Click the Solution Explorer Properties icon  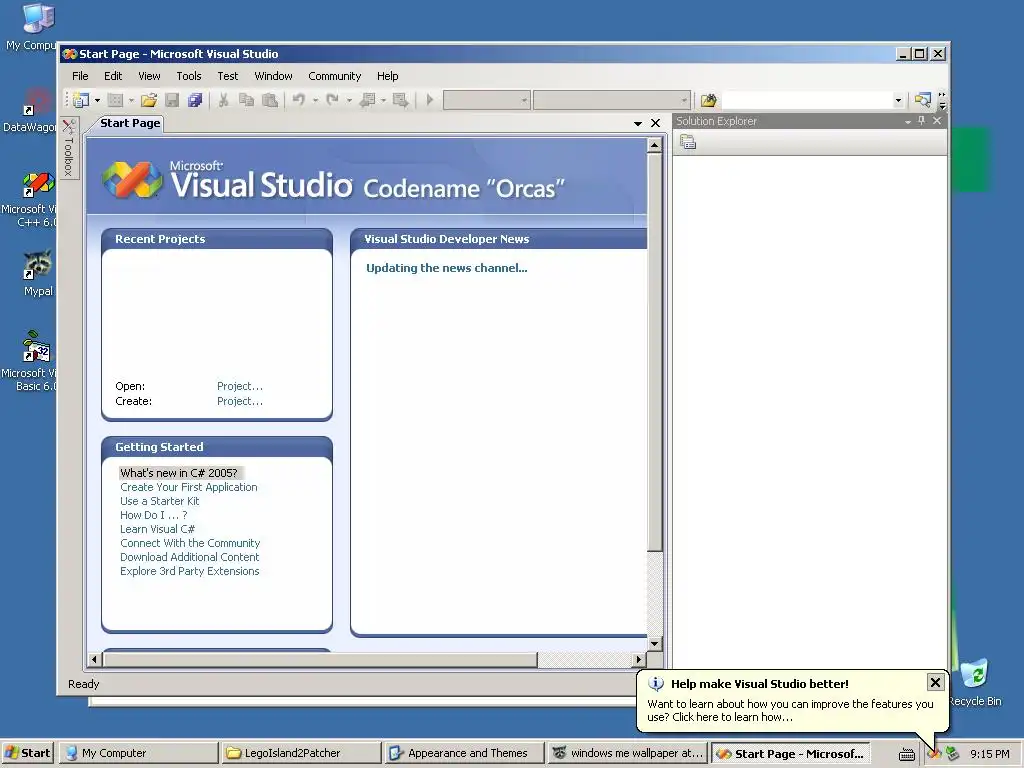click(688, 142)
